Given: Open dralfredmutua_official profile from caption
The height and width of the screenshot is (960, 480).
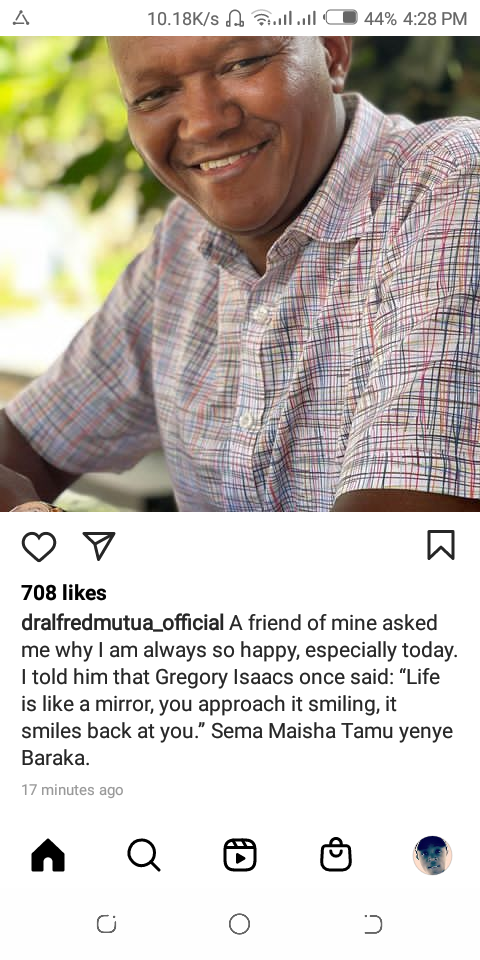Looking at the screenshot, I should pyautogui.click(x=122, y=623).
